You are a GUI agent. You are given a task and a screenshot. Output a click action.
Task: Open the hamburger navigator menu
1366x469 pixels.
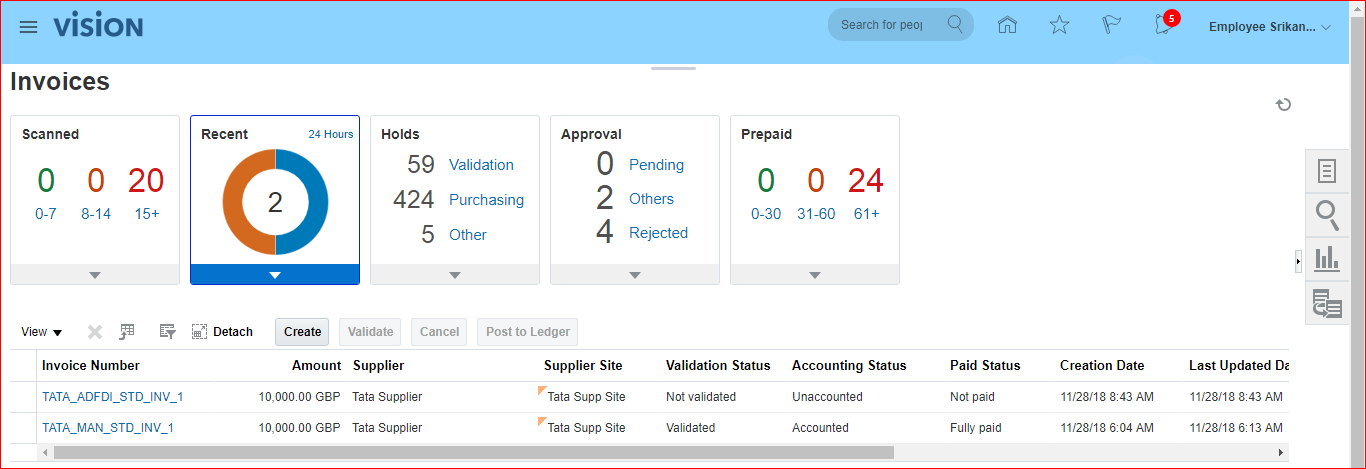[x=28, y=27]
